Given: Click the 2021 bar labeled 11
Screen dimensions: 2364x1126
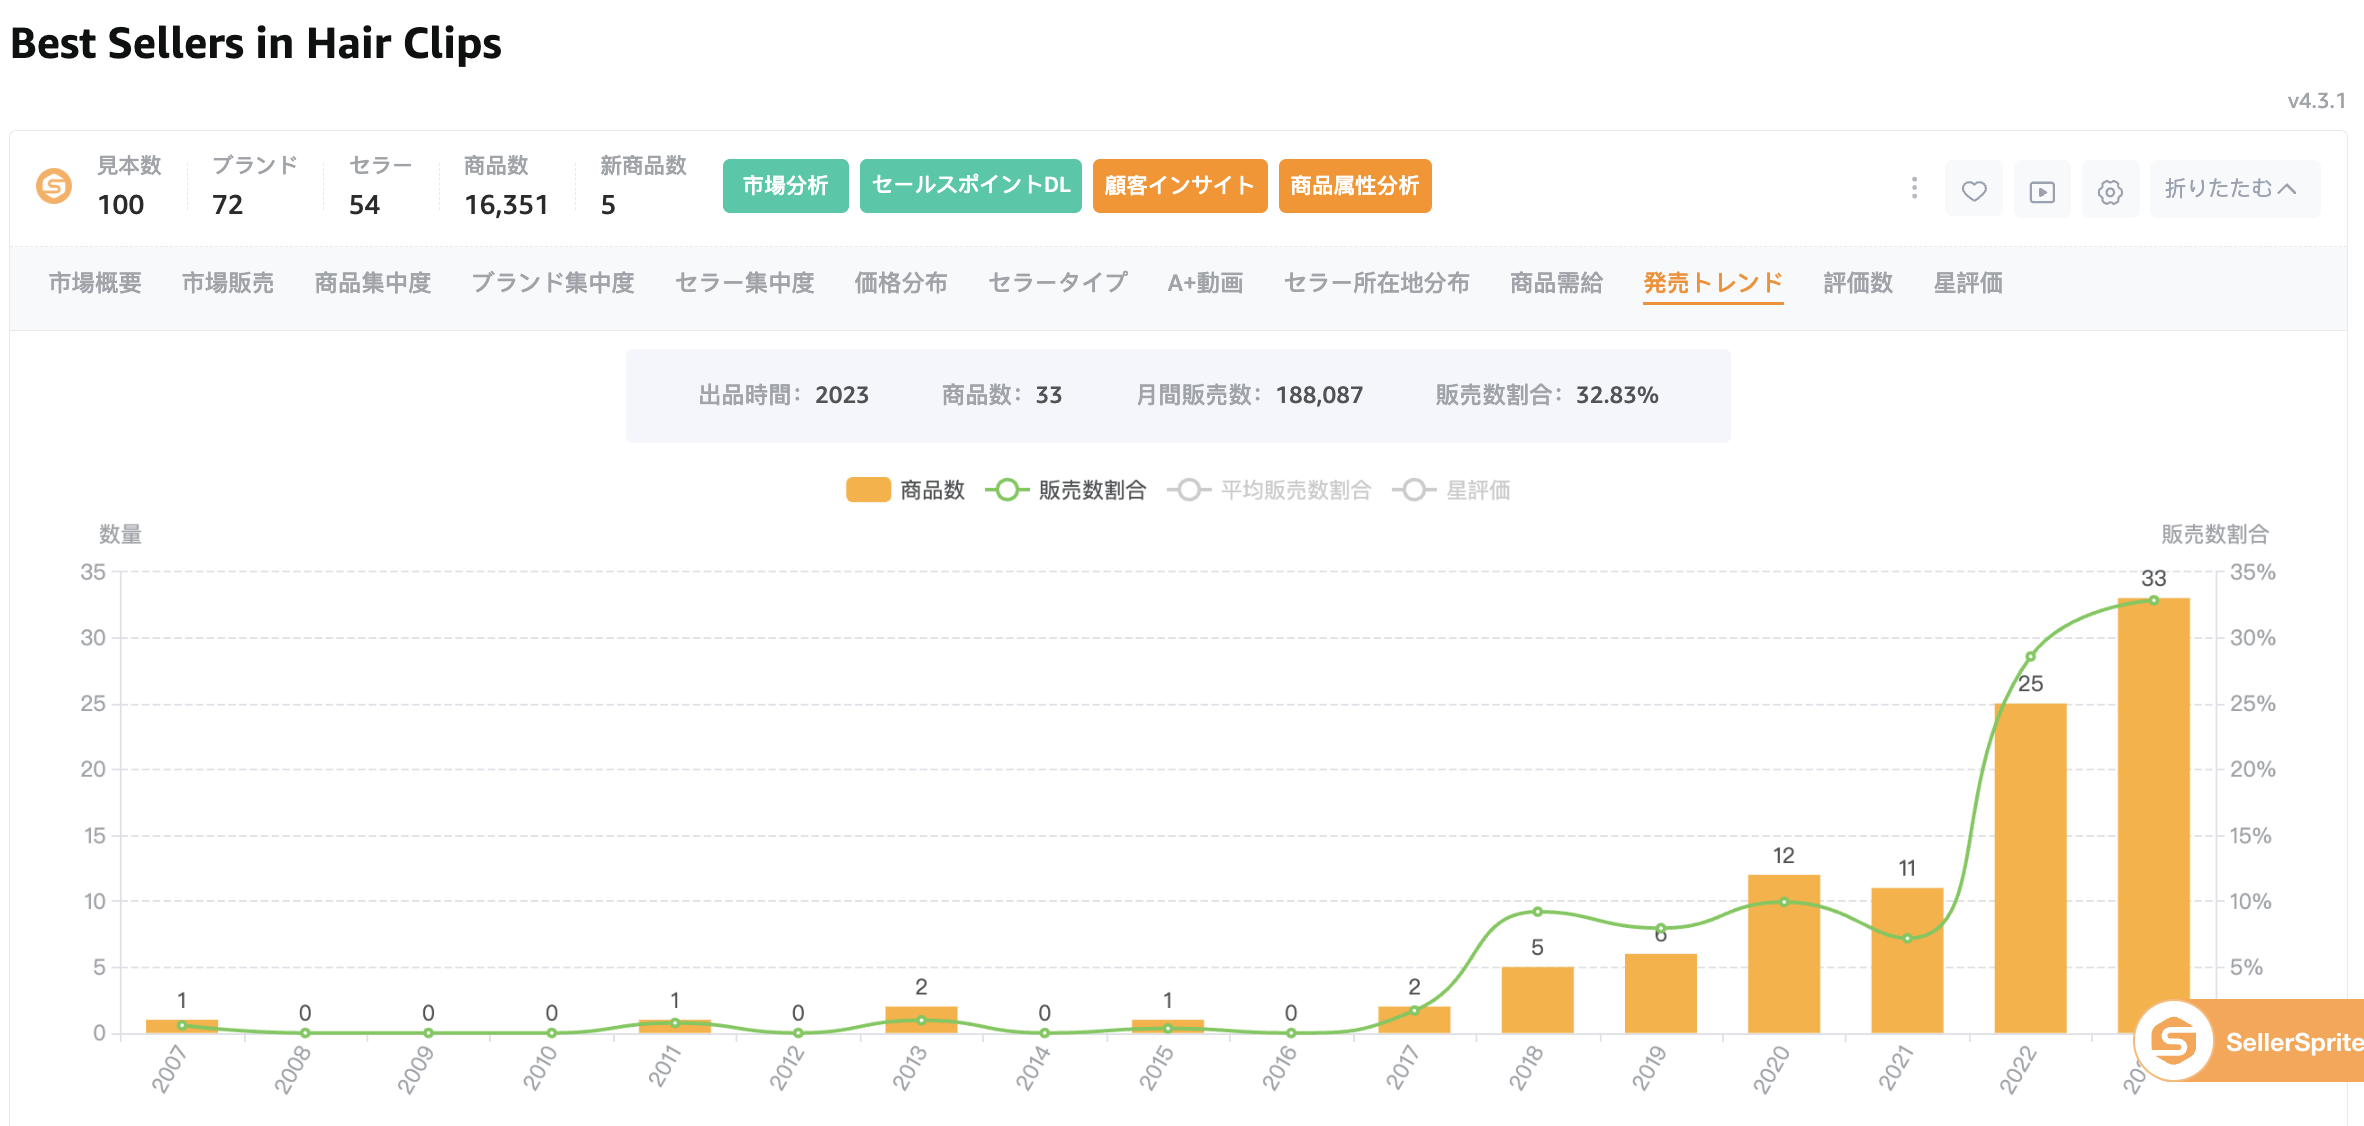Looking at the screenshot, I should point(1907,960).
